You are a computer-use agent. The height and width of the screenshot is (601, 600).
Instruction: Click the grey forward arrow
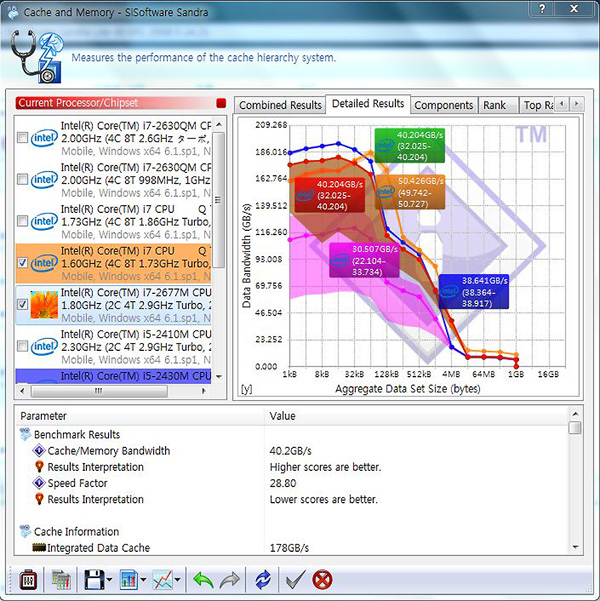(x=230, y=580)
